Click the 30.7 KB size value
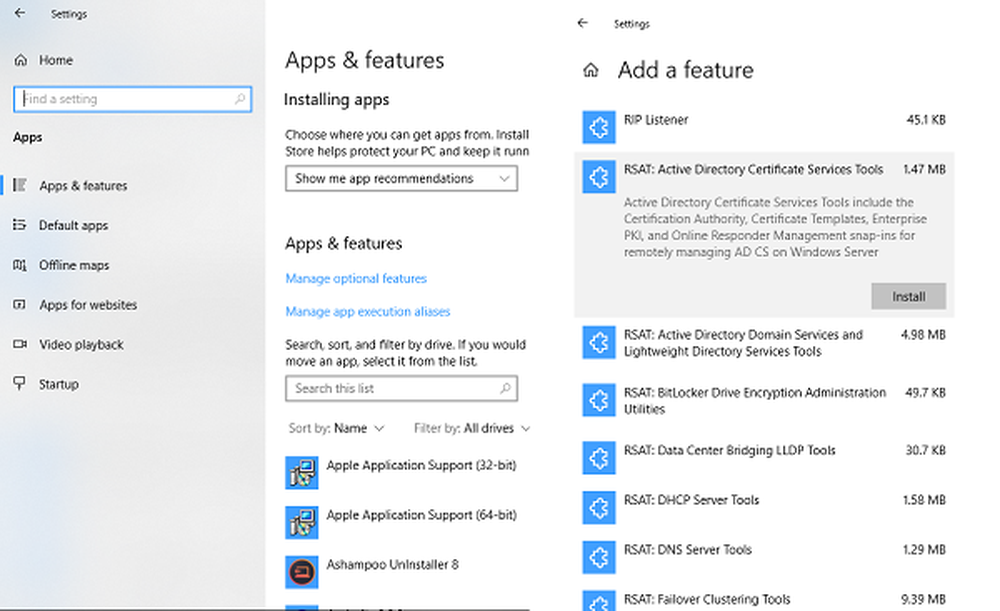Screen dimensions: 1000x611 (925, 450)
